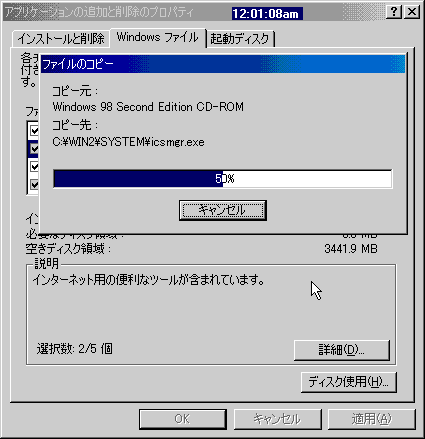The height and width of the screenshot is (439, 425).
Task: Toggle the highlighted second component checkbox
Action: point(34,148)
